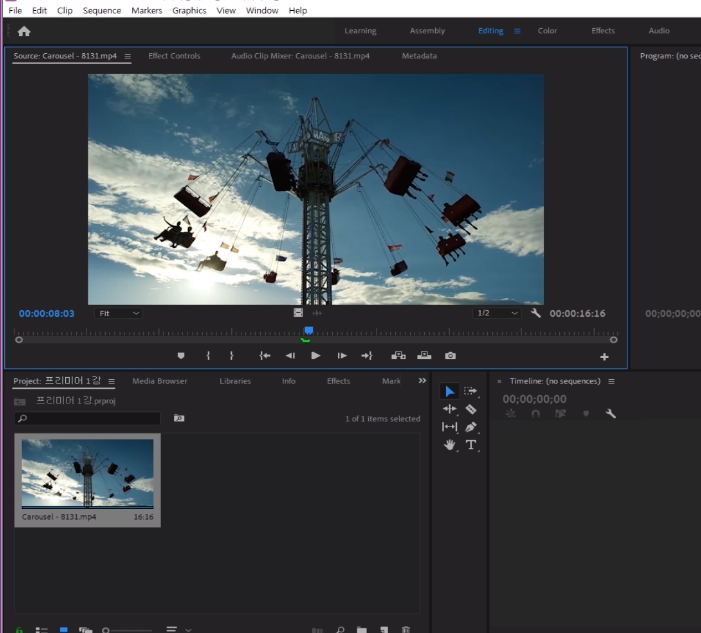
Task: Switch to the Effect Controls tab
Action: (x=174, y=56)
